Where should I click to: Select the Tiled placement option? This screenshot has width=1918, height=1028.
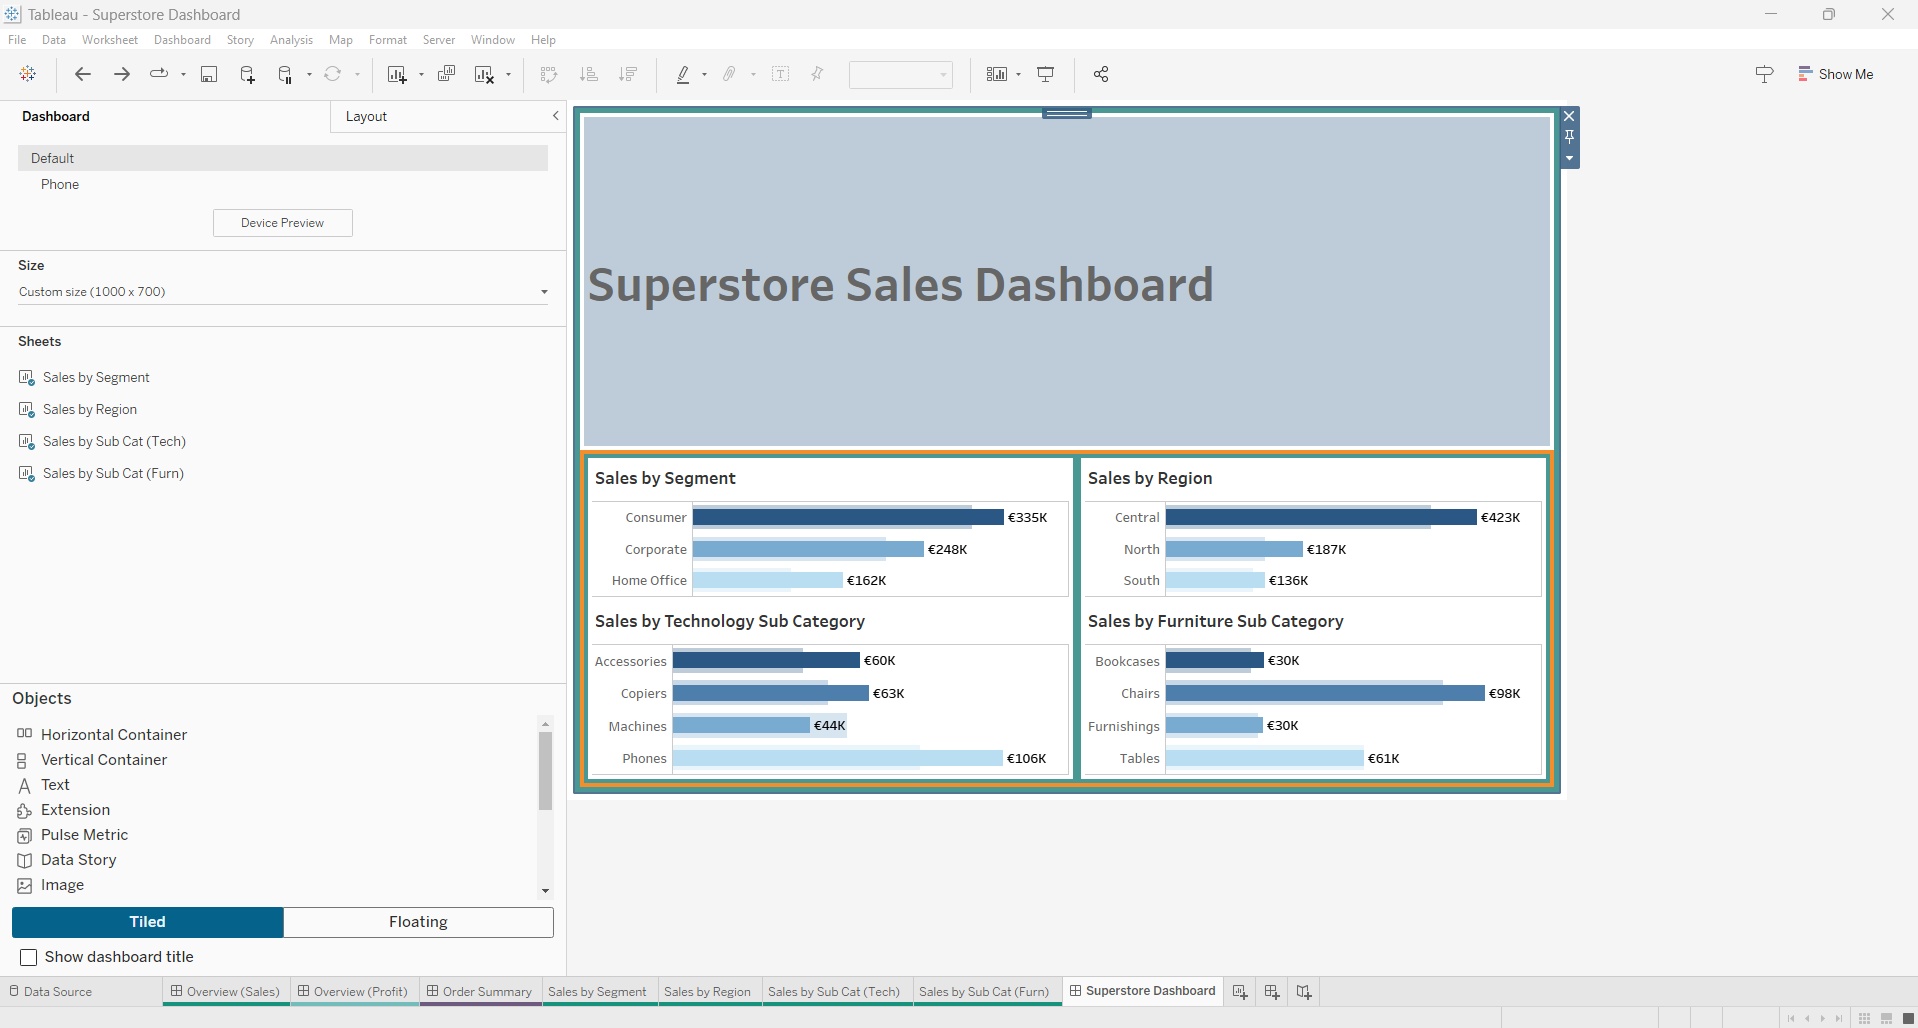[147, 922]
